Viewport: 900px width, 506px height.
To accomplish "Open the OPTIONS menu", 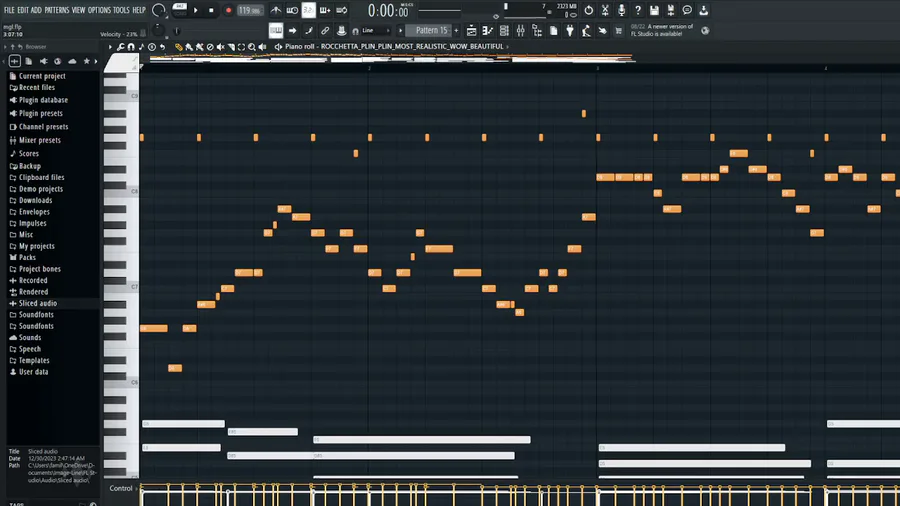I will click(x=99, y=10).
